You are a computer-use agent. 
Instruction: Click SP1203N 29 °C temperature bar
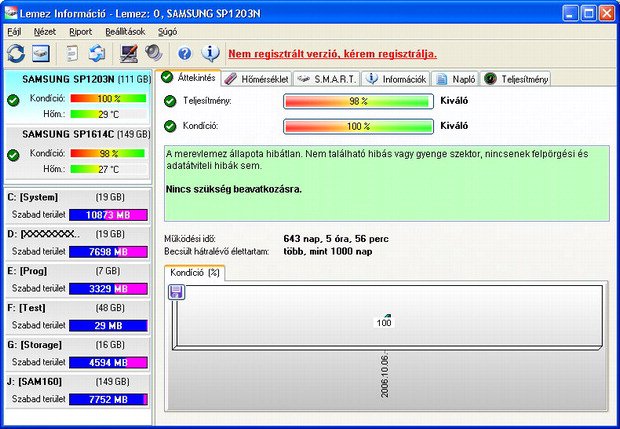(x=108, y=114)
